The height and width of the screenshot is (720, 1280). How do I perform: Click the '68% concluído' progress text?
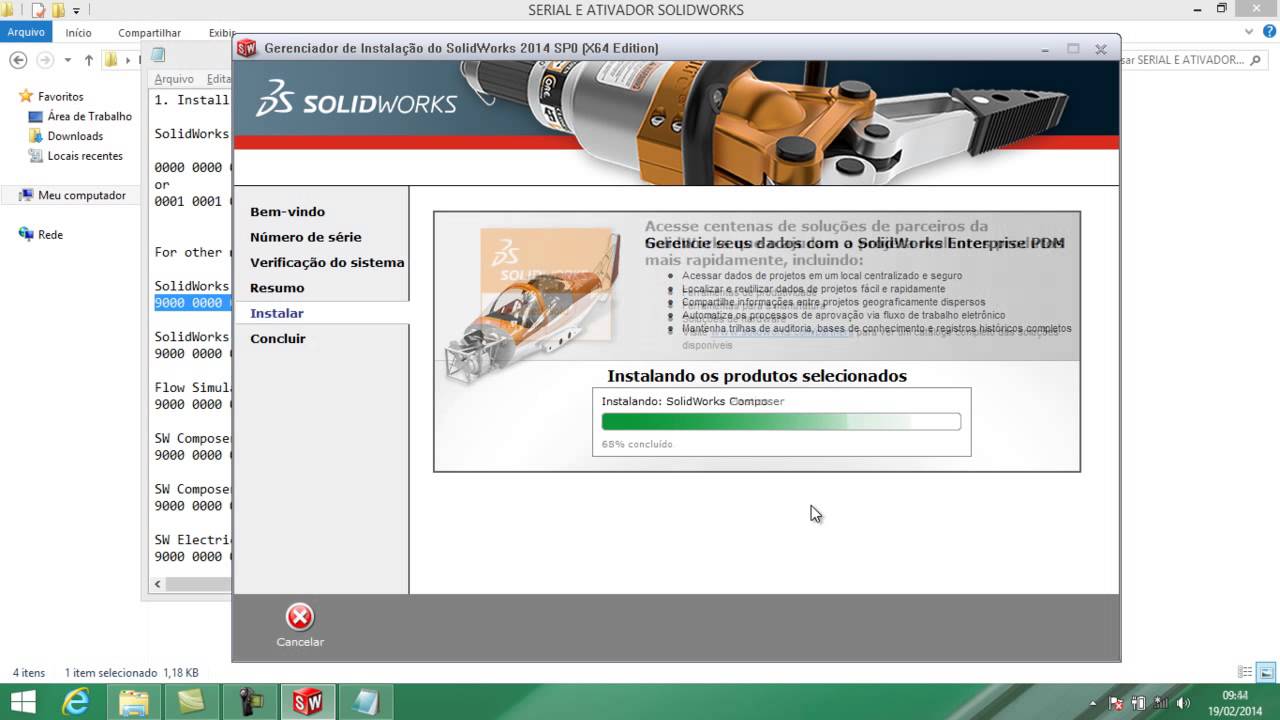(x=637, y=444)
